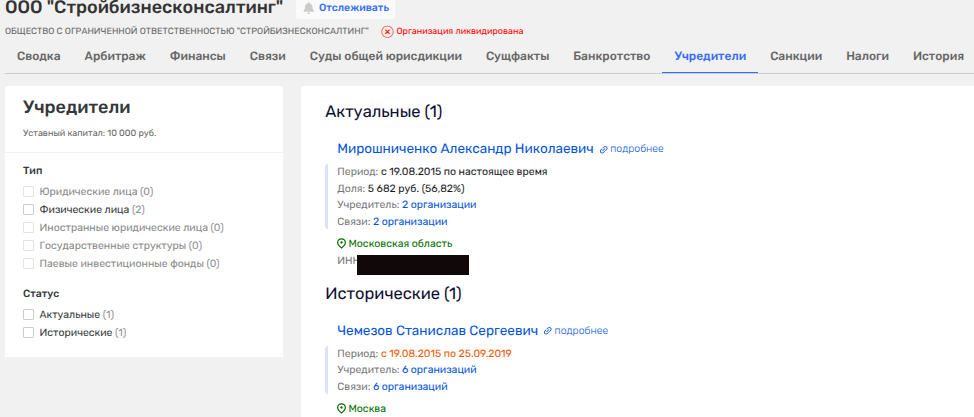The image size is (974, 417).
Task: Open Мирошниченко Александр Николаевич profile link
Action: coord(465,149)
